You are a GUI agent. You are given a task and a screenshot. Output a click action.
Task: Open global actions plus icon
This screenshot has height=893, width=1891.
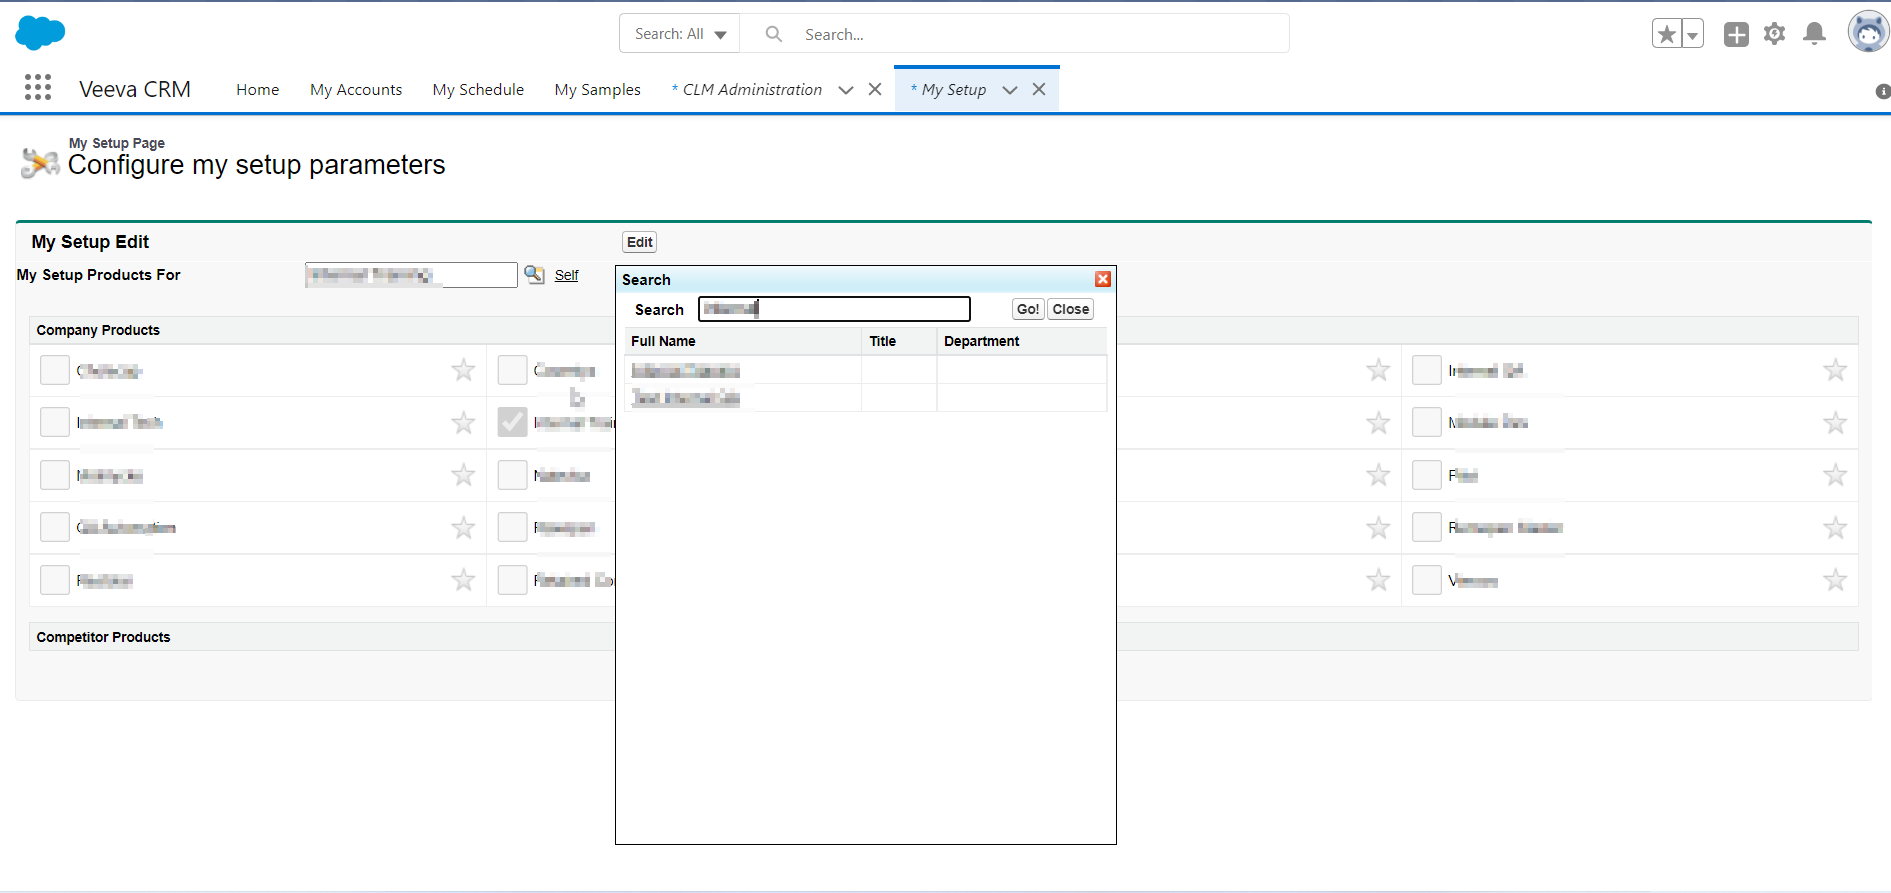[x=1736, y=34]
